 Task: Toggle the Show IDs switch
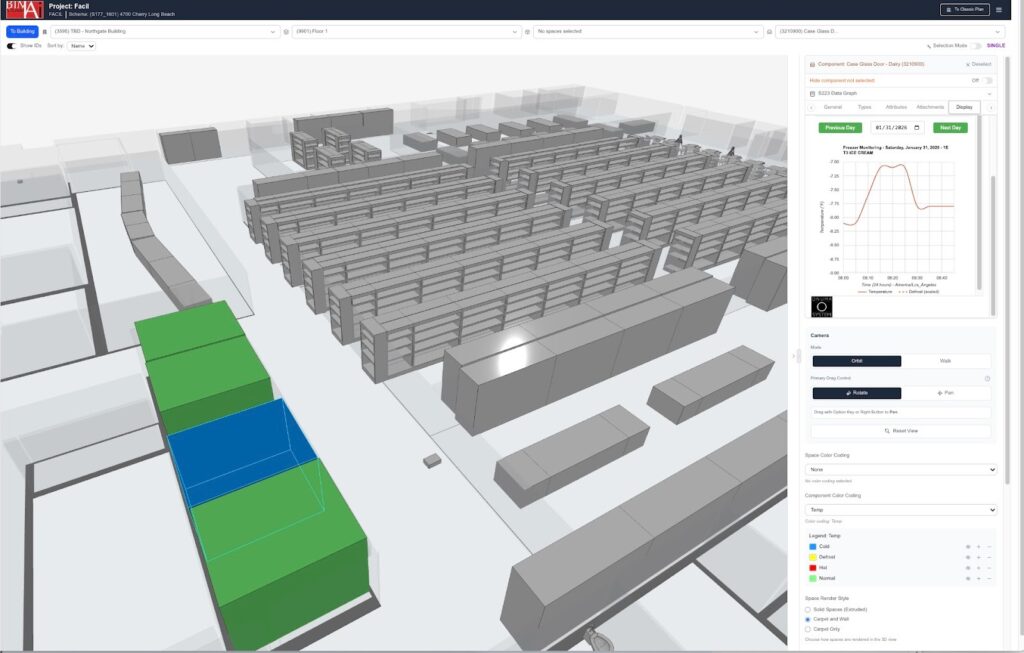(x=12, y=46)
